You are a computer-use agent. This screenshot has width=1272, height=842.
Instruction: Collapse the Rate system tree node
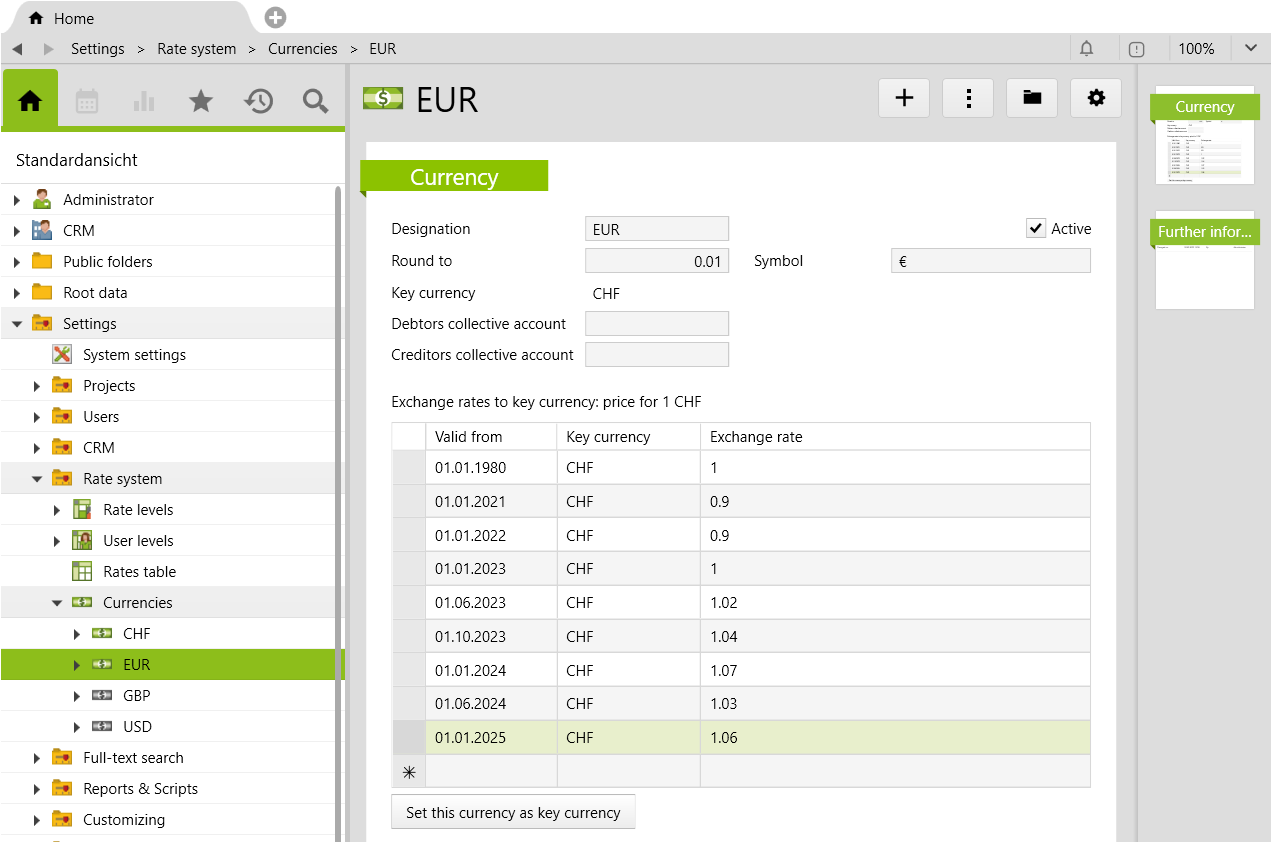[x=37, y=479]
